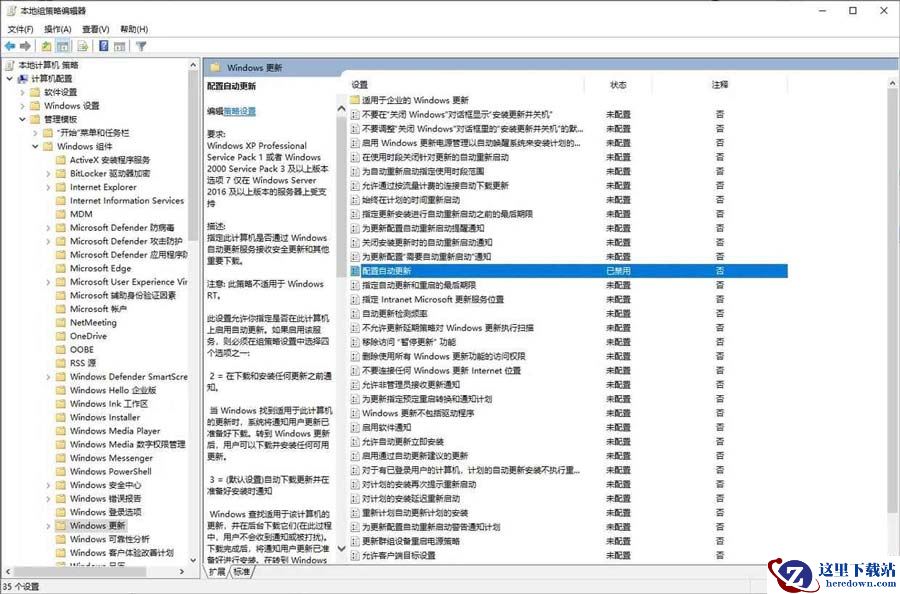Screen dimensions: 900x594
Task: Click the export list toolbar icon
Action: point(84,46)
